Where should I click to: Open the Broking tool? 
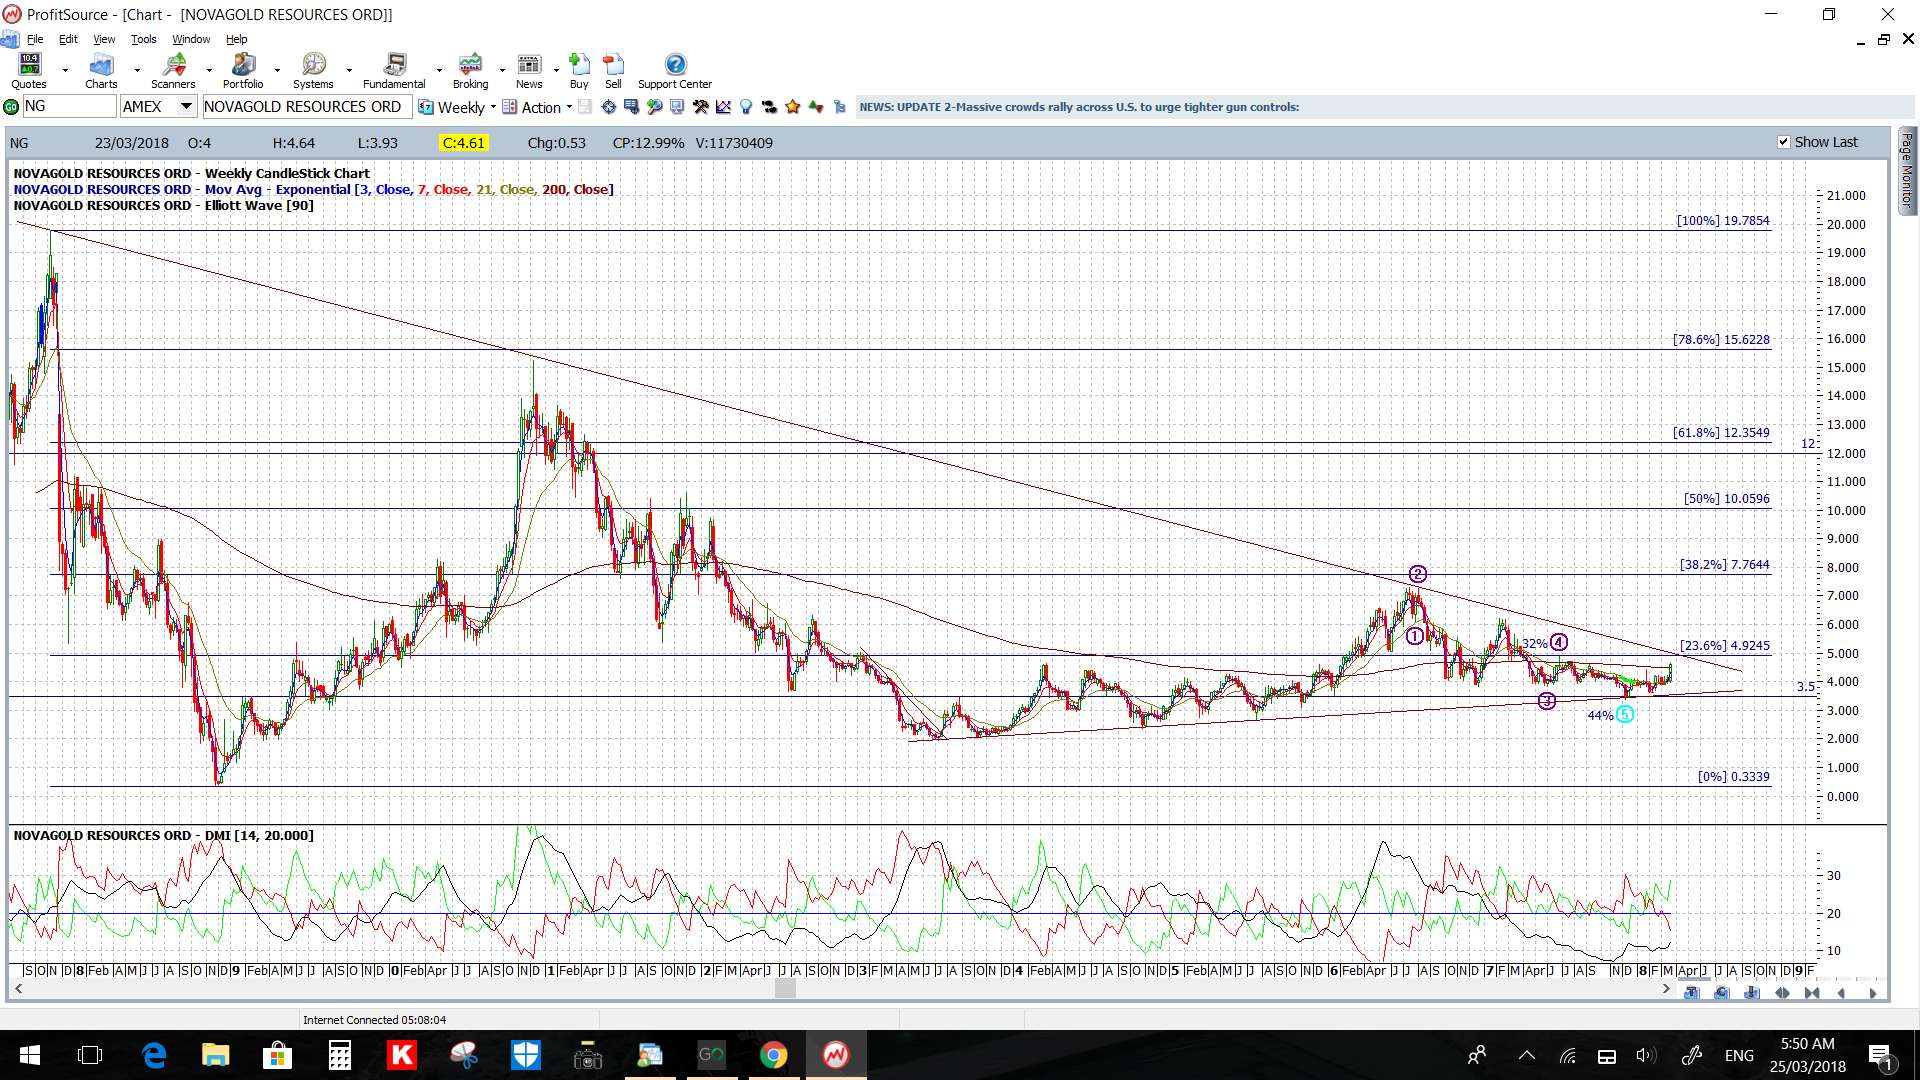(x=470, y=71)
